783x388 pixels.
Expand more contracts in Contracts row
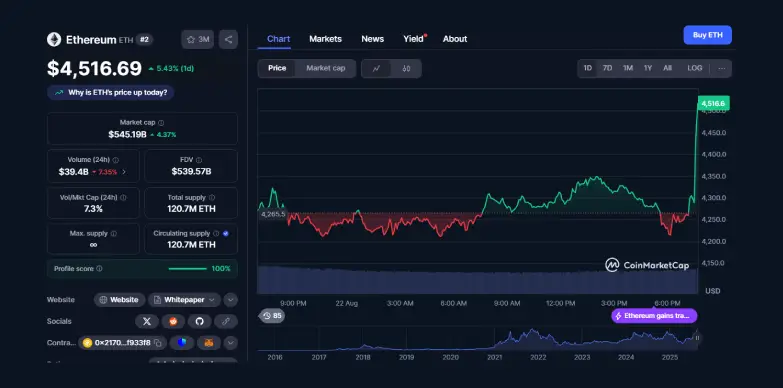click(x=230, y=343)
